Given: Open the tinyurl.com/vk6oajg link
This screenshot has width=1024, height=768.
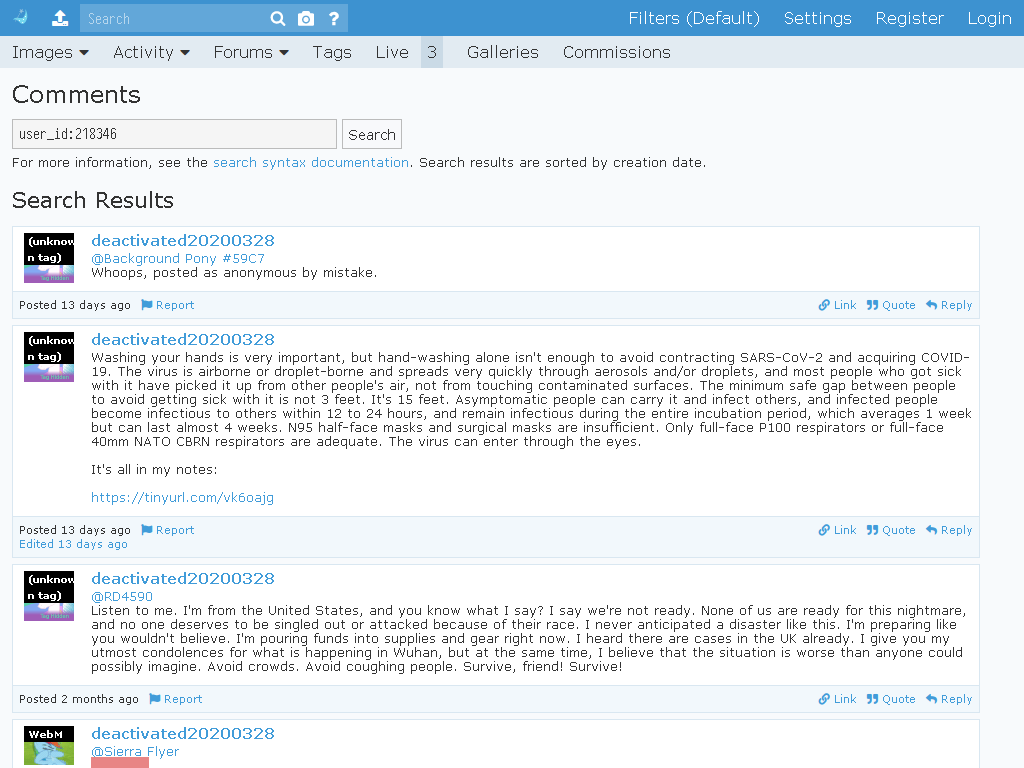Looking at the screenshot, I should coord(182,498).
